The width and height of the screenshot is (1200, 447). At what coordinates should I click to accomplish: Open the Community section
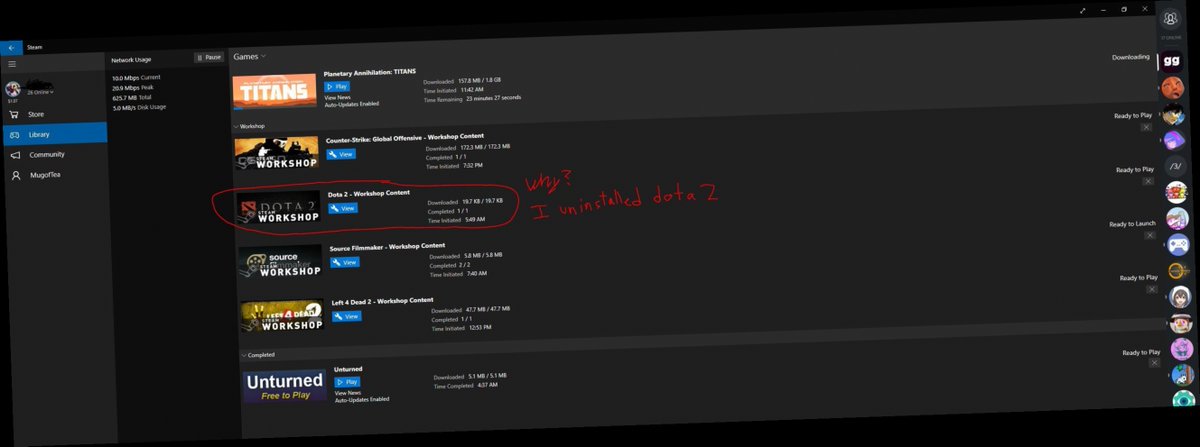(47, 155)
